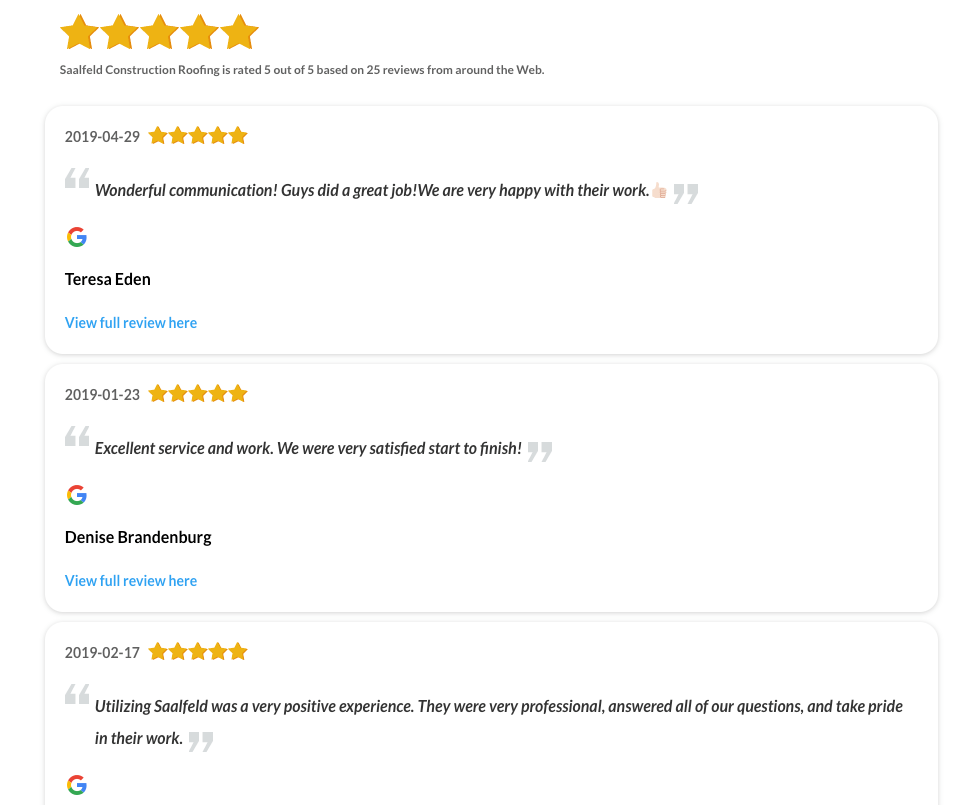
Task: Click the large overall five-star rating
Action: point(160,32)
